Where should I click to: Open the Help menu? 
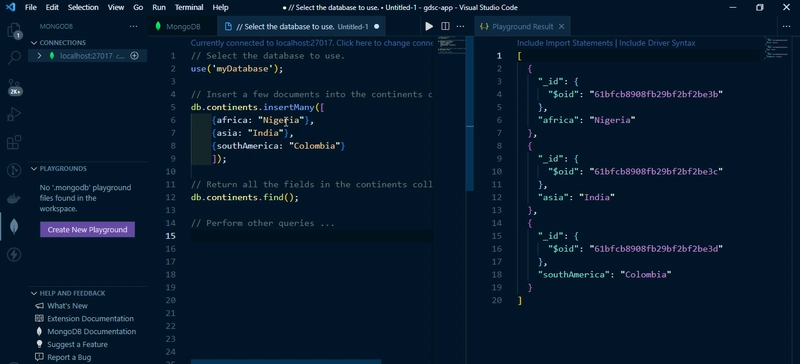click(220, 7)
